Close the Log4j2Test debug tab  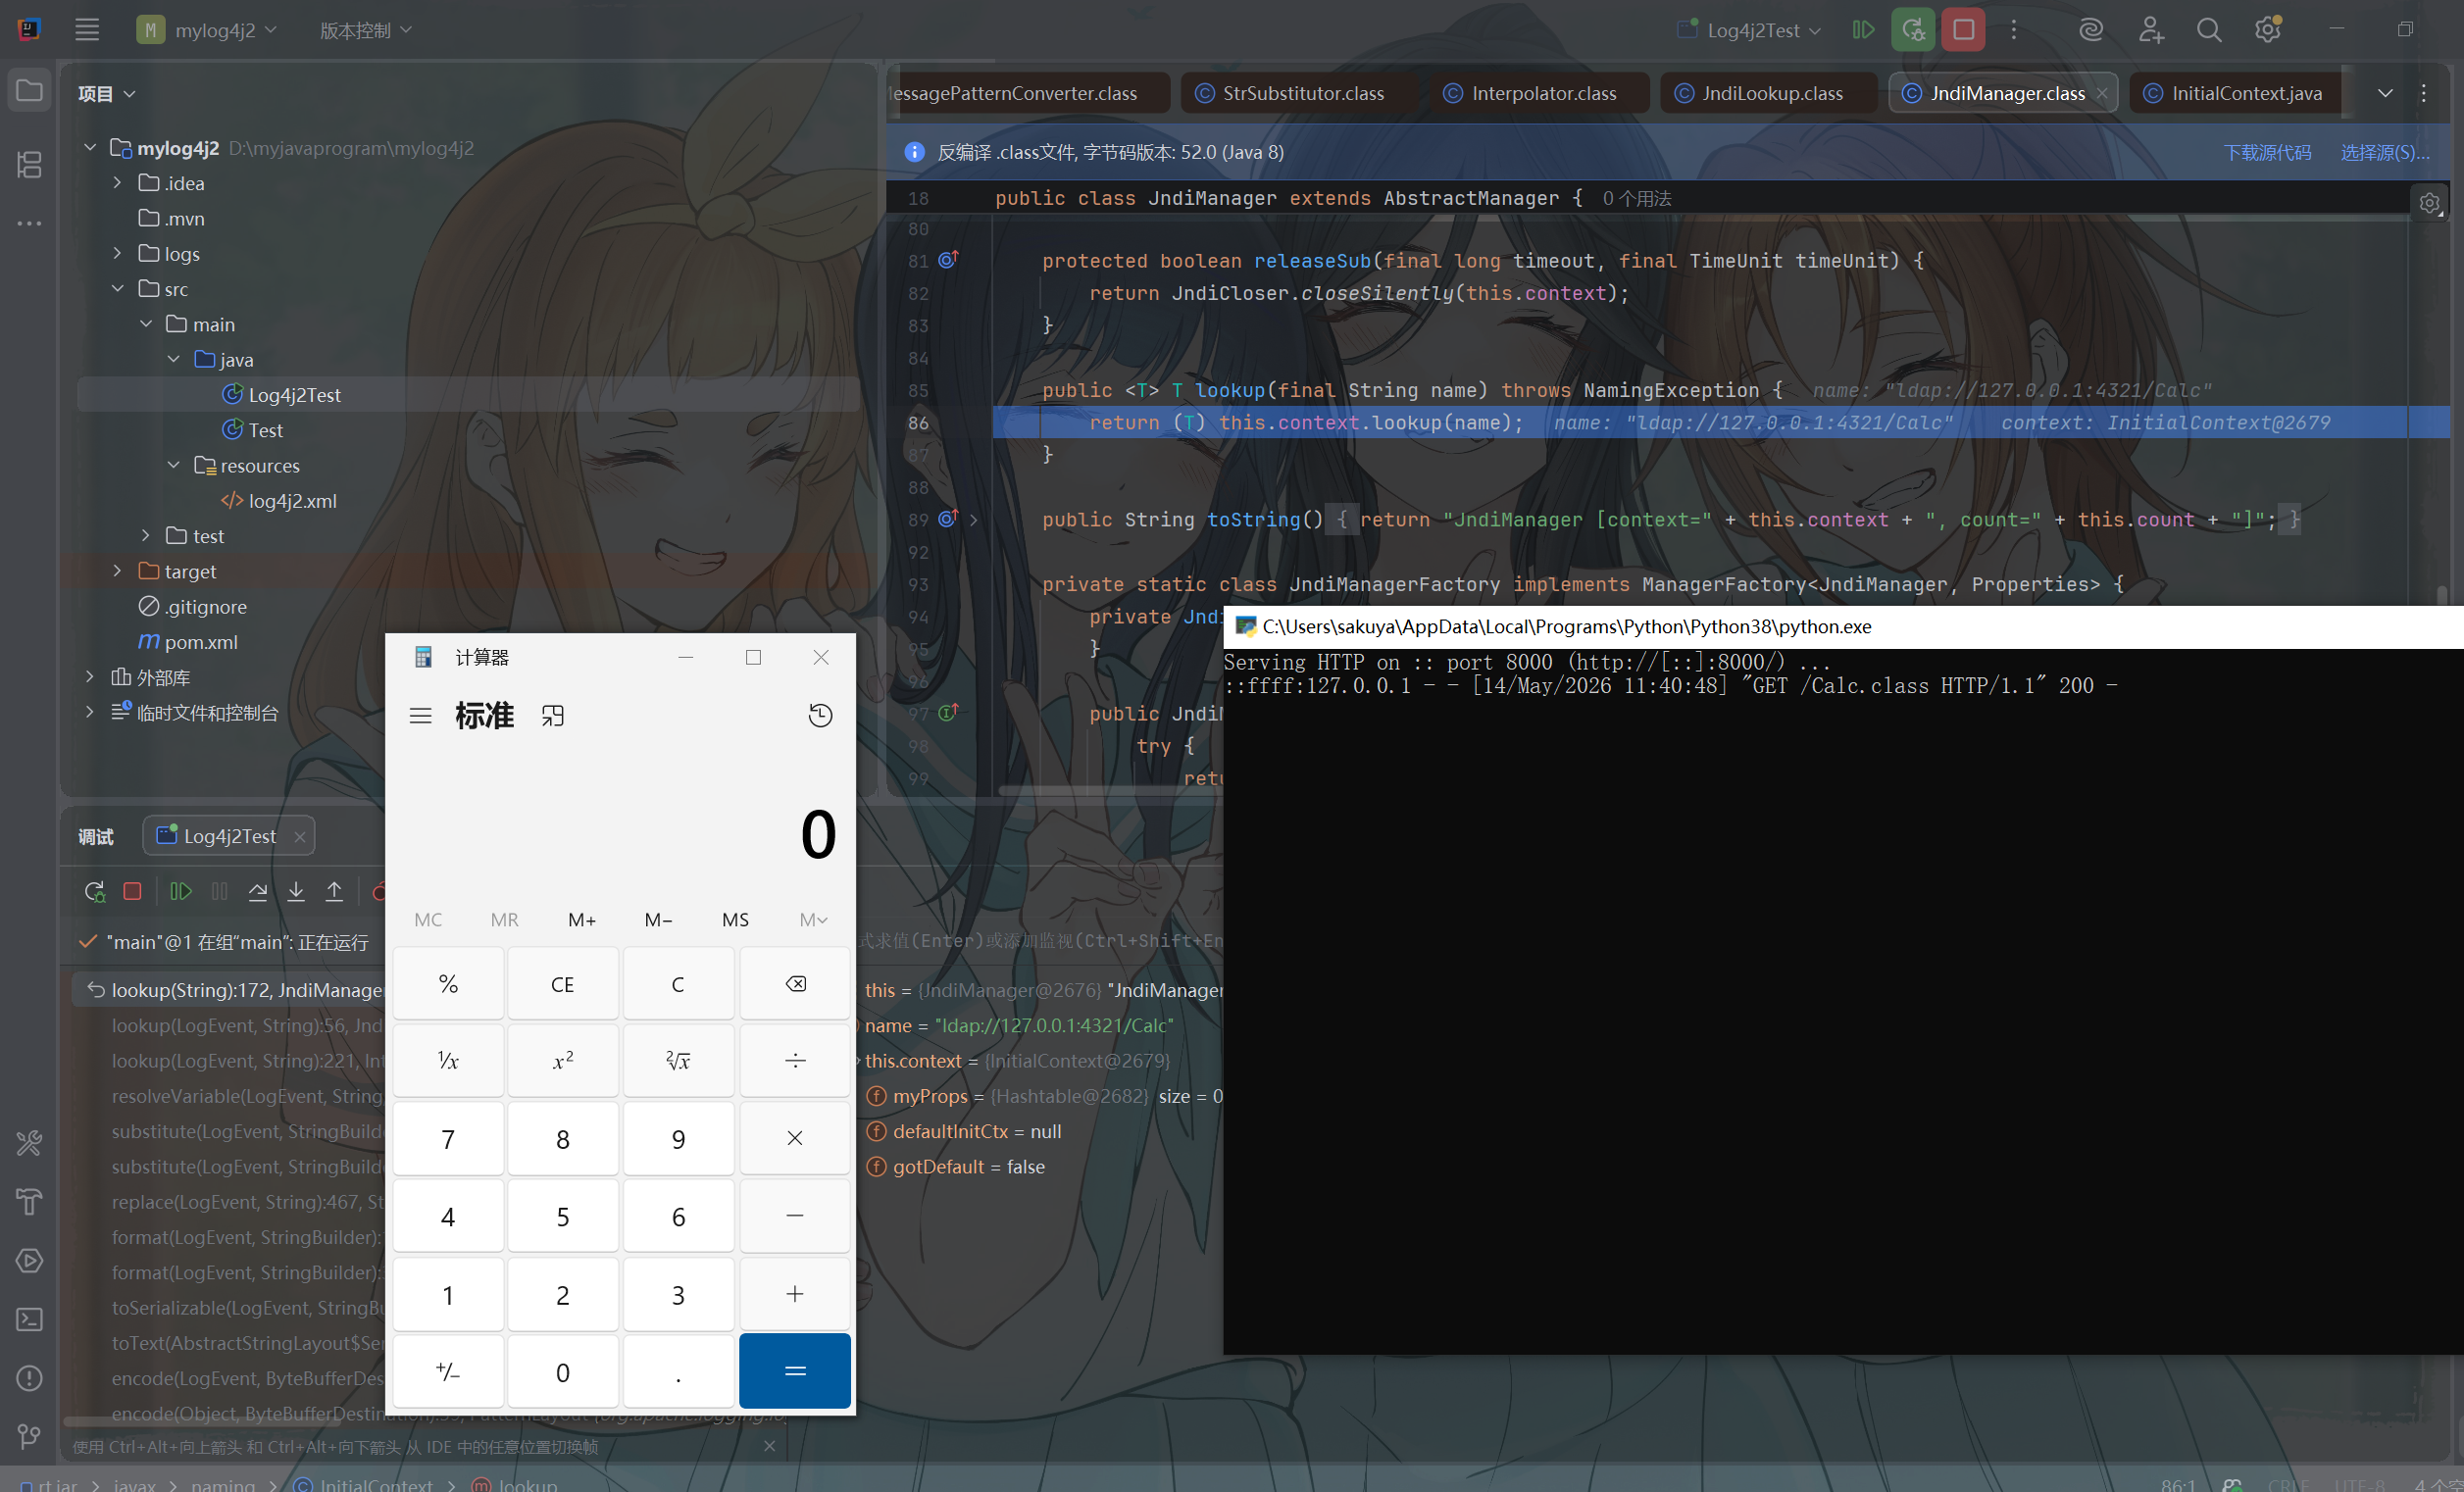pos(299,836)
